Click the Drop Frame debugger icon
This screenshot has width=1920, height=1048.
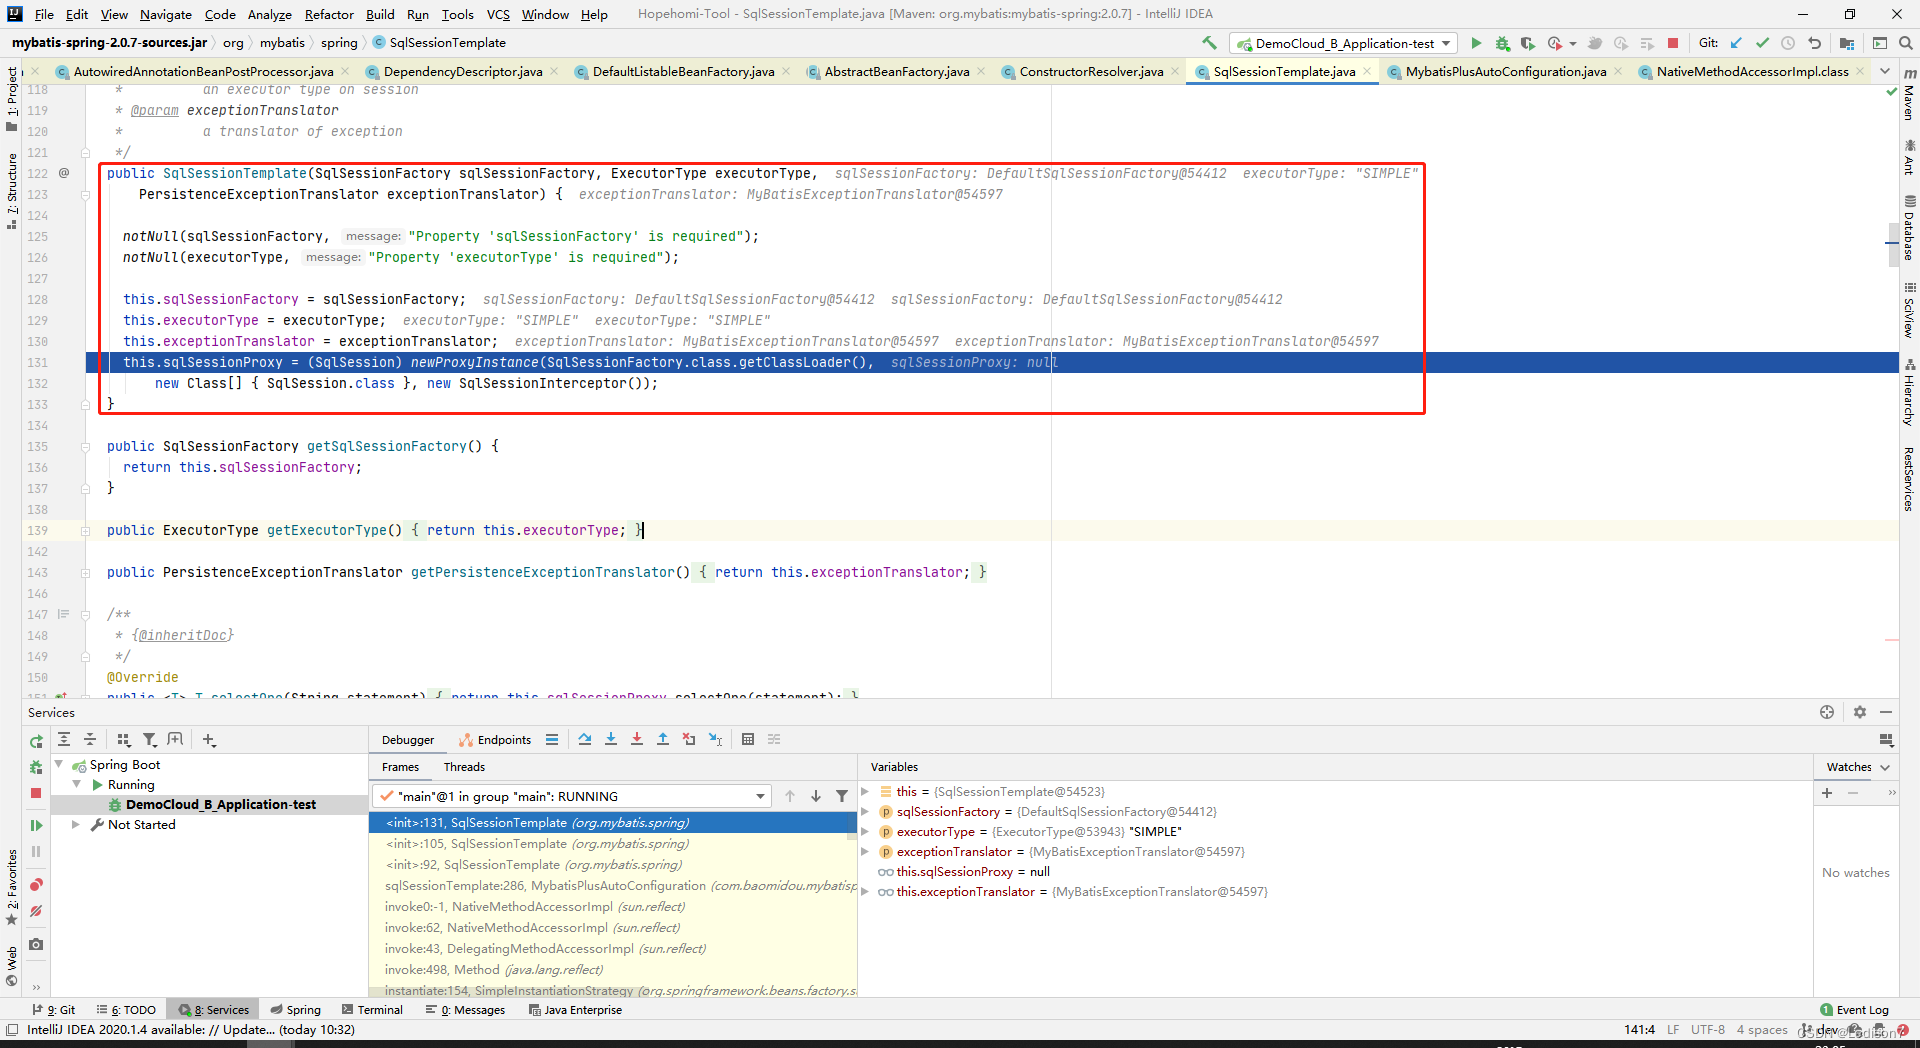(689, 739)
